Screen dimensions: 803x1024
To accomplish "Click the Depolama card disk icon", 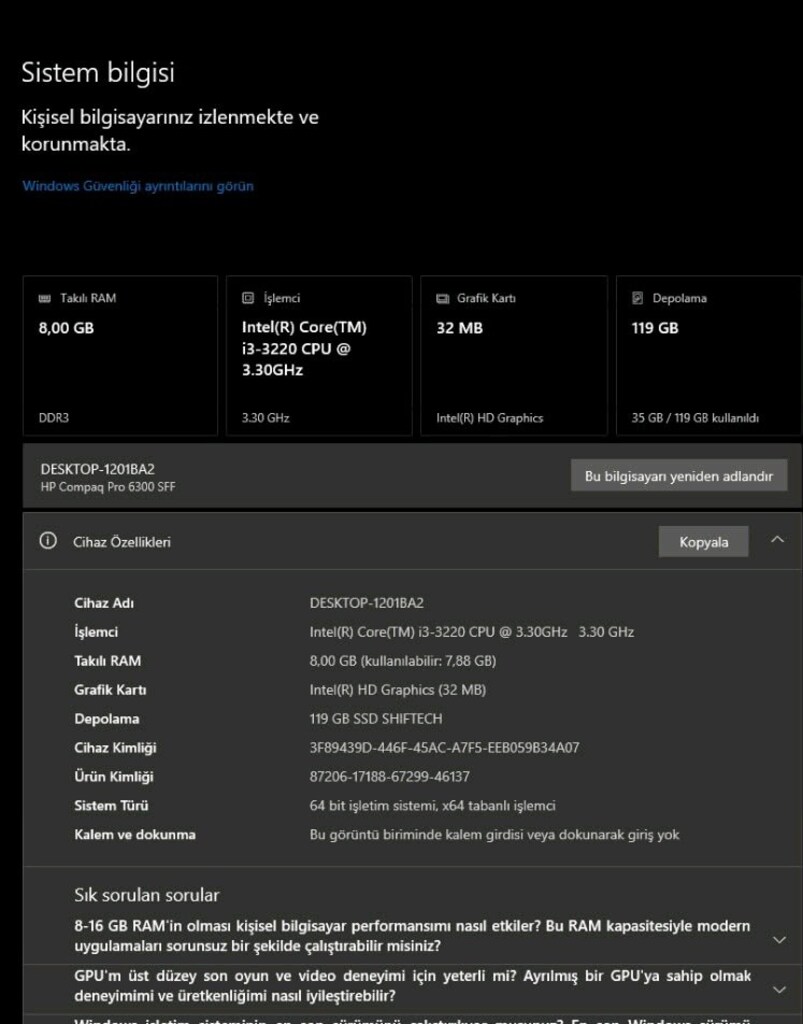I will coord(638,298).
